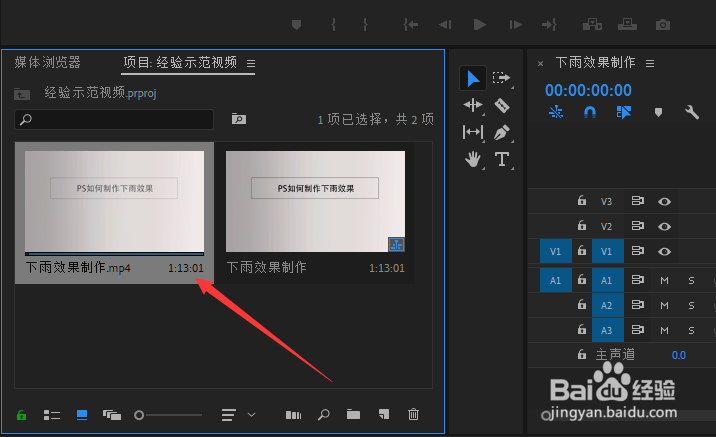This screenshot has height=437, width=716.
Task: Click the Find icon in project panel
Action: [324, 415]
